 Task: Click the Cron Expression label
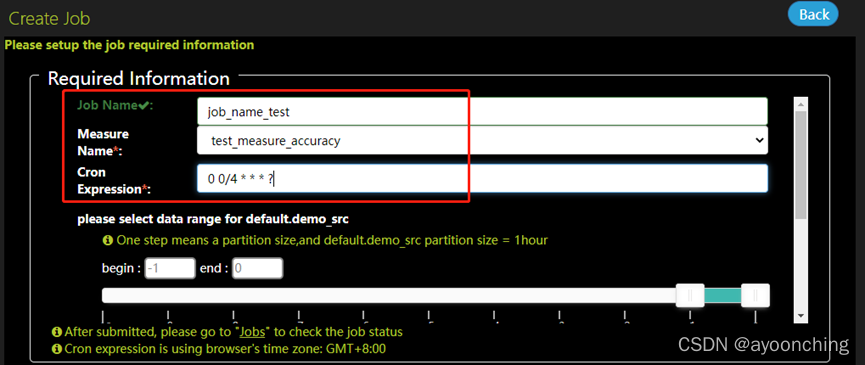(114, 180)
